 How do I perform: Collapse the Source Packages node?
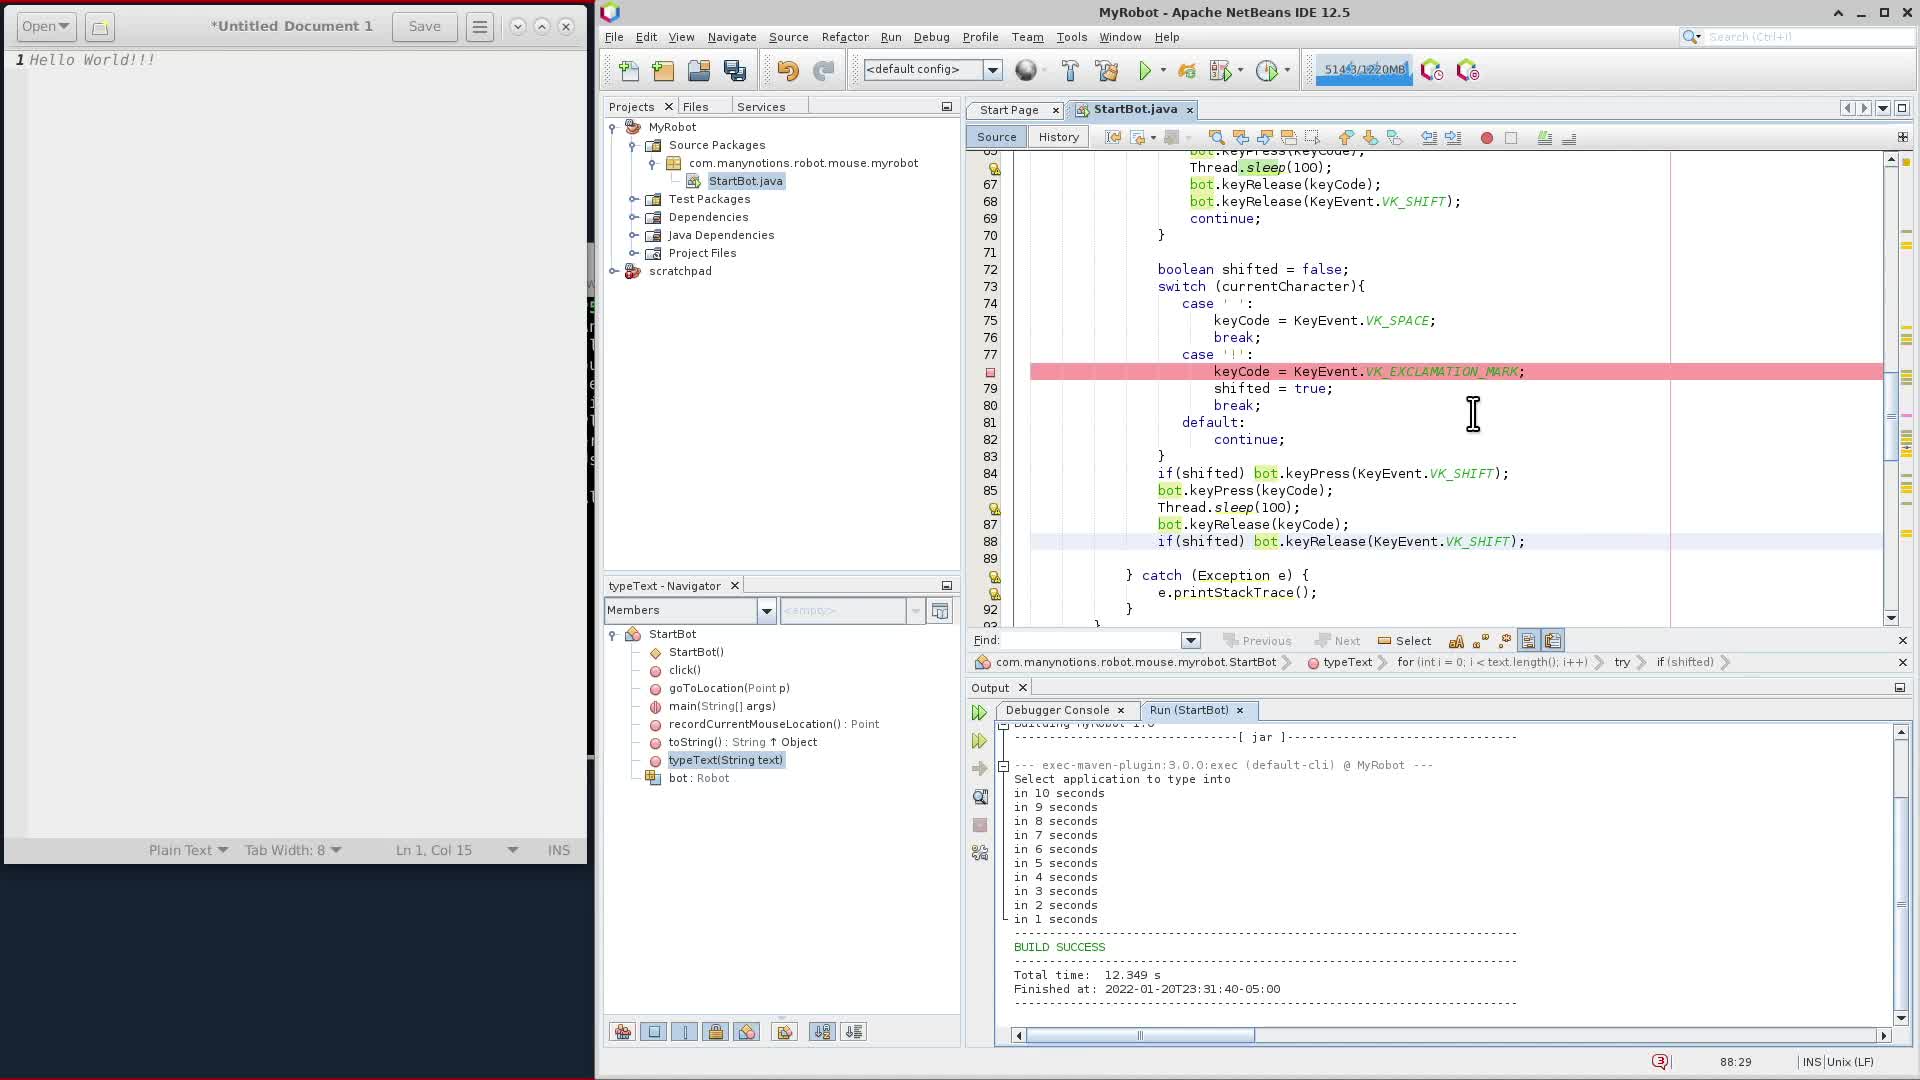[x=631, y=145]
